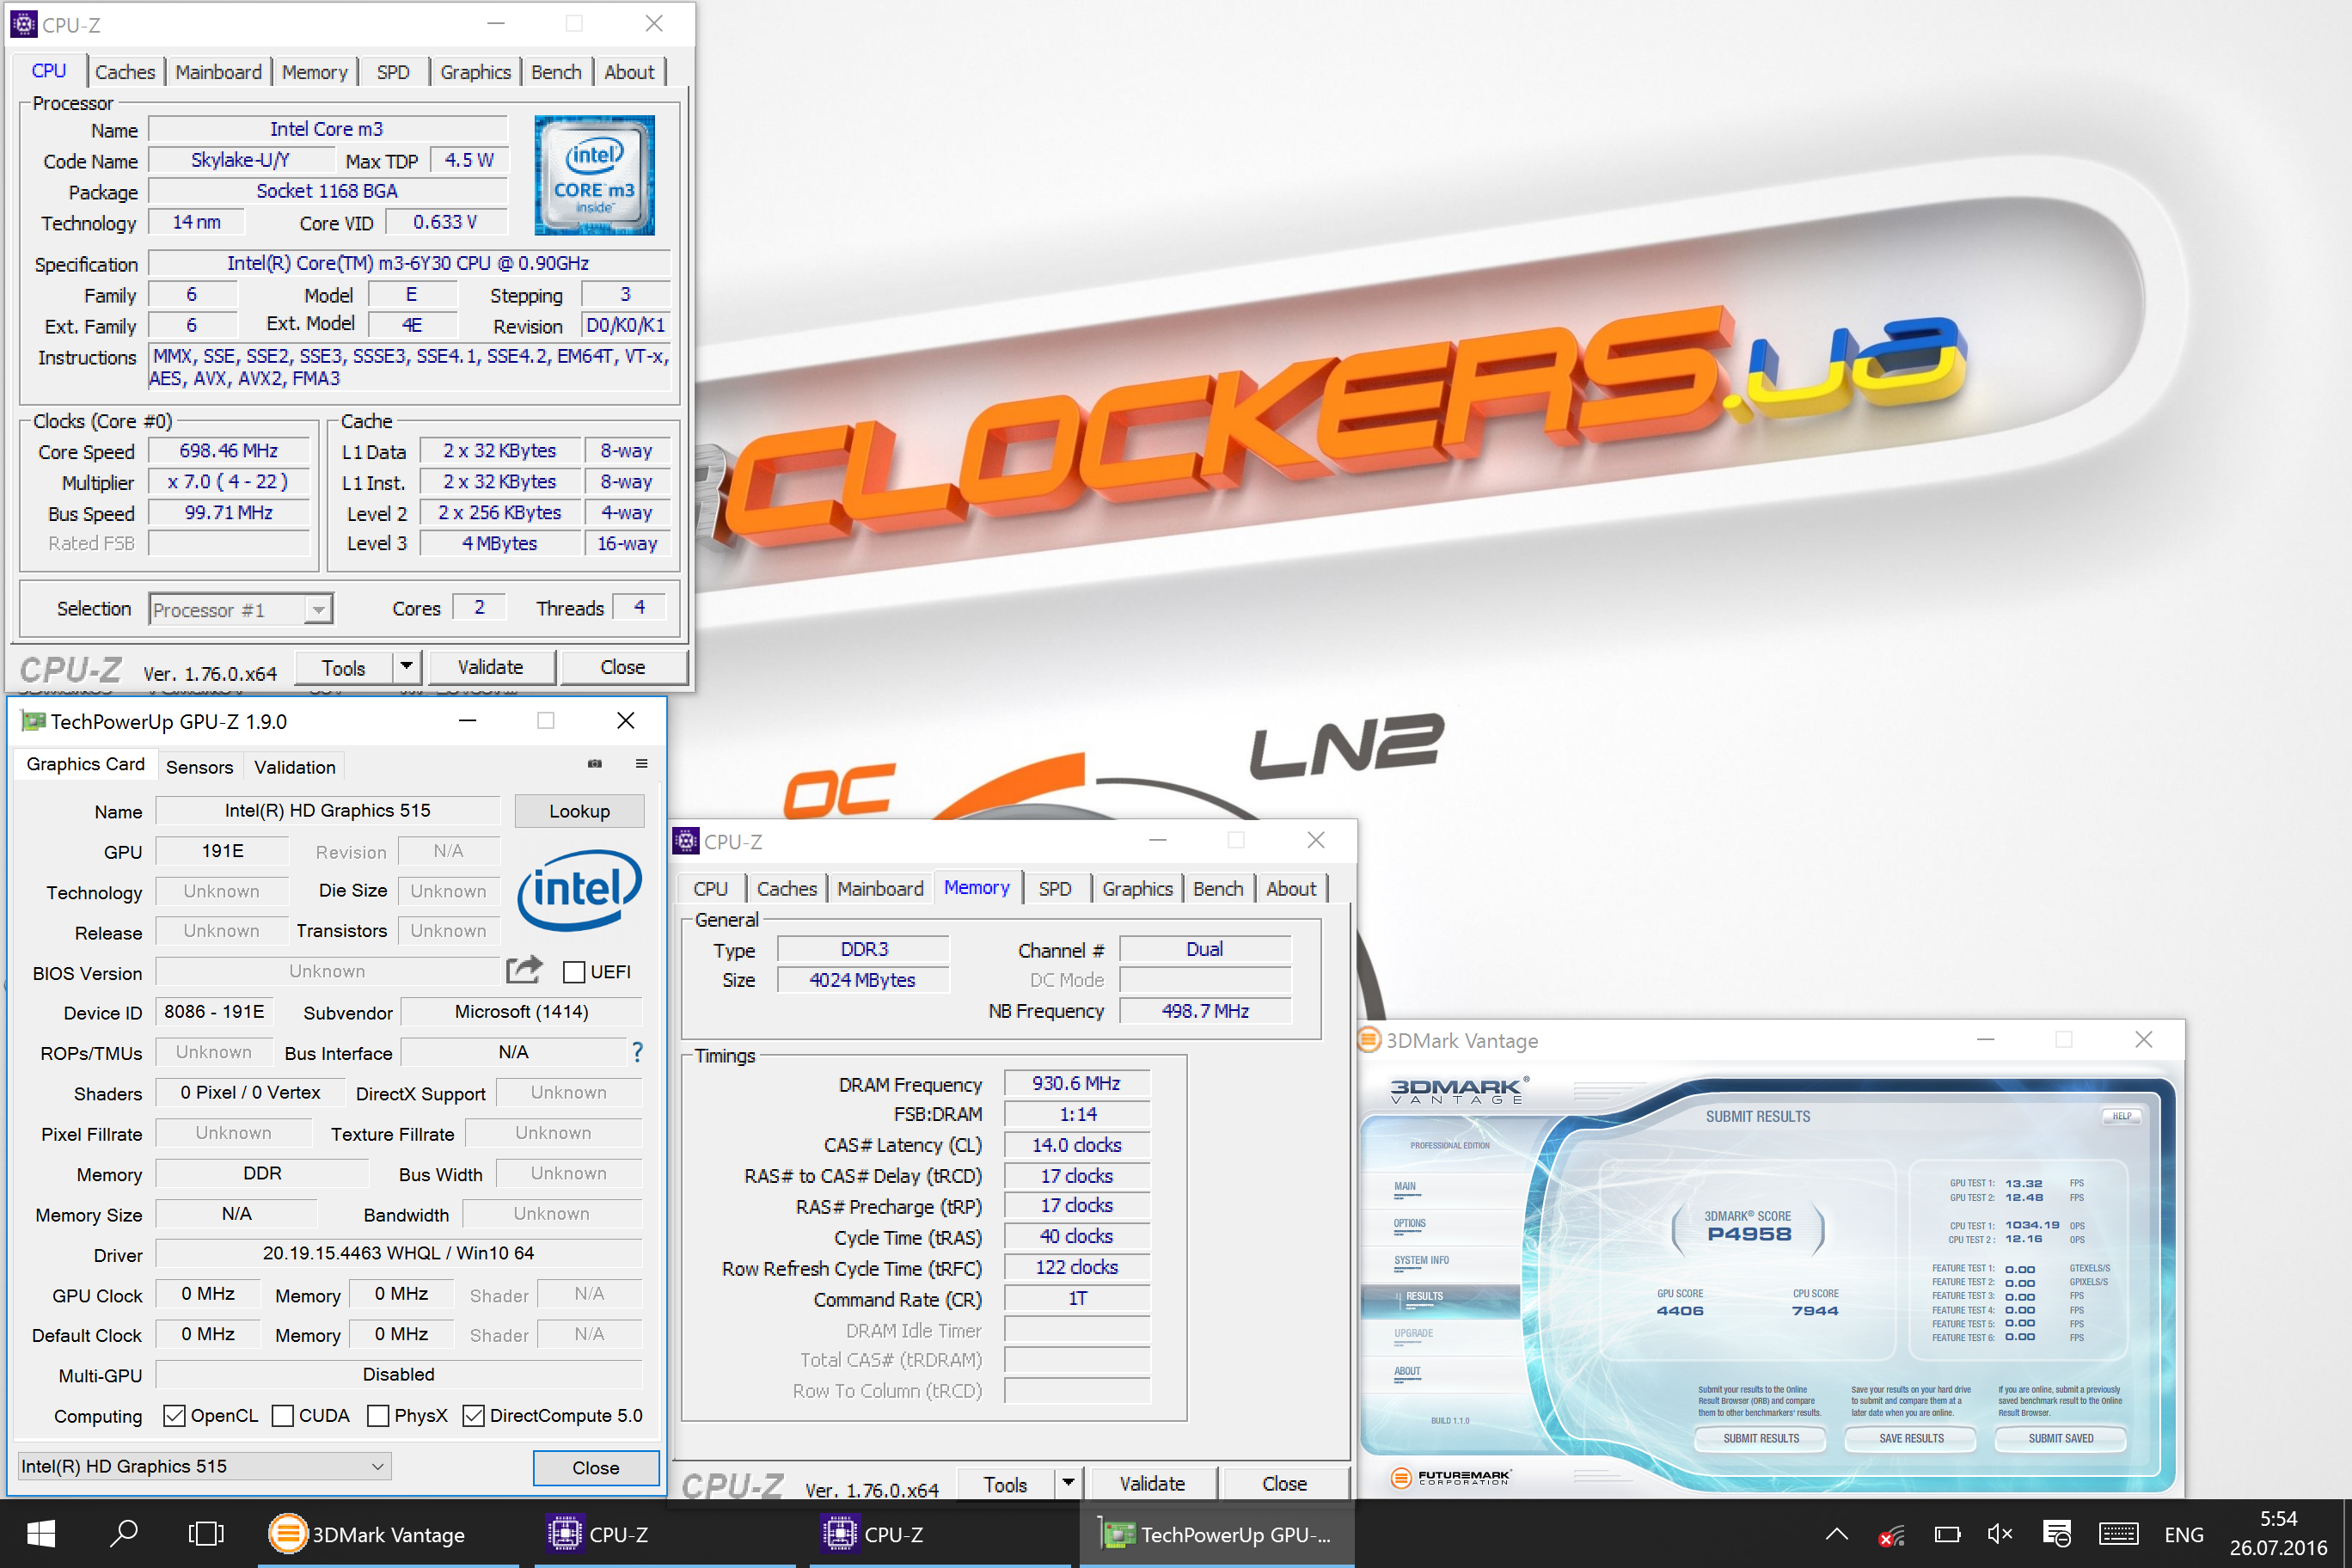Click the Futuremark Corporation logo
The height and width of the screenshot is (1568, 2352).
pos(1452,1477)
